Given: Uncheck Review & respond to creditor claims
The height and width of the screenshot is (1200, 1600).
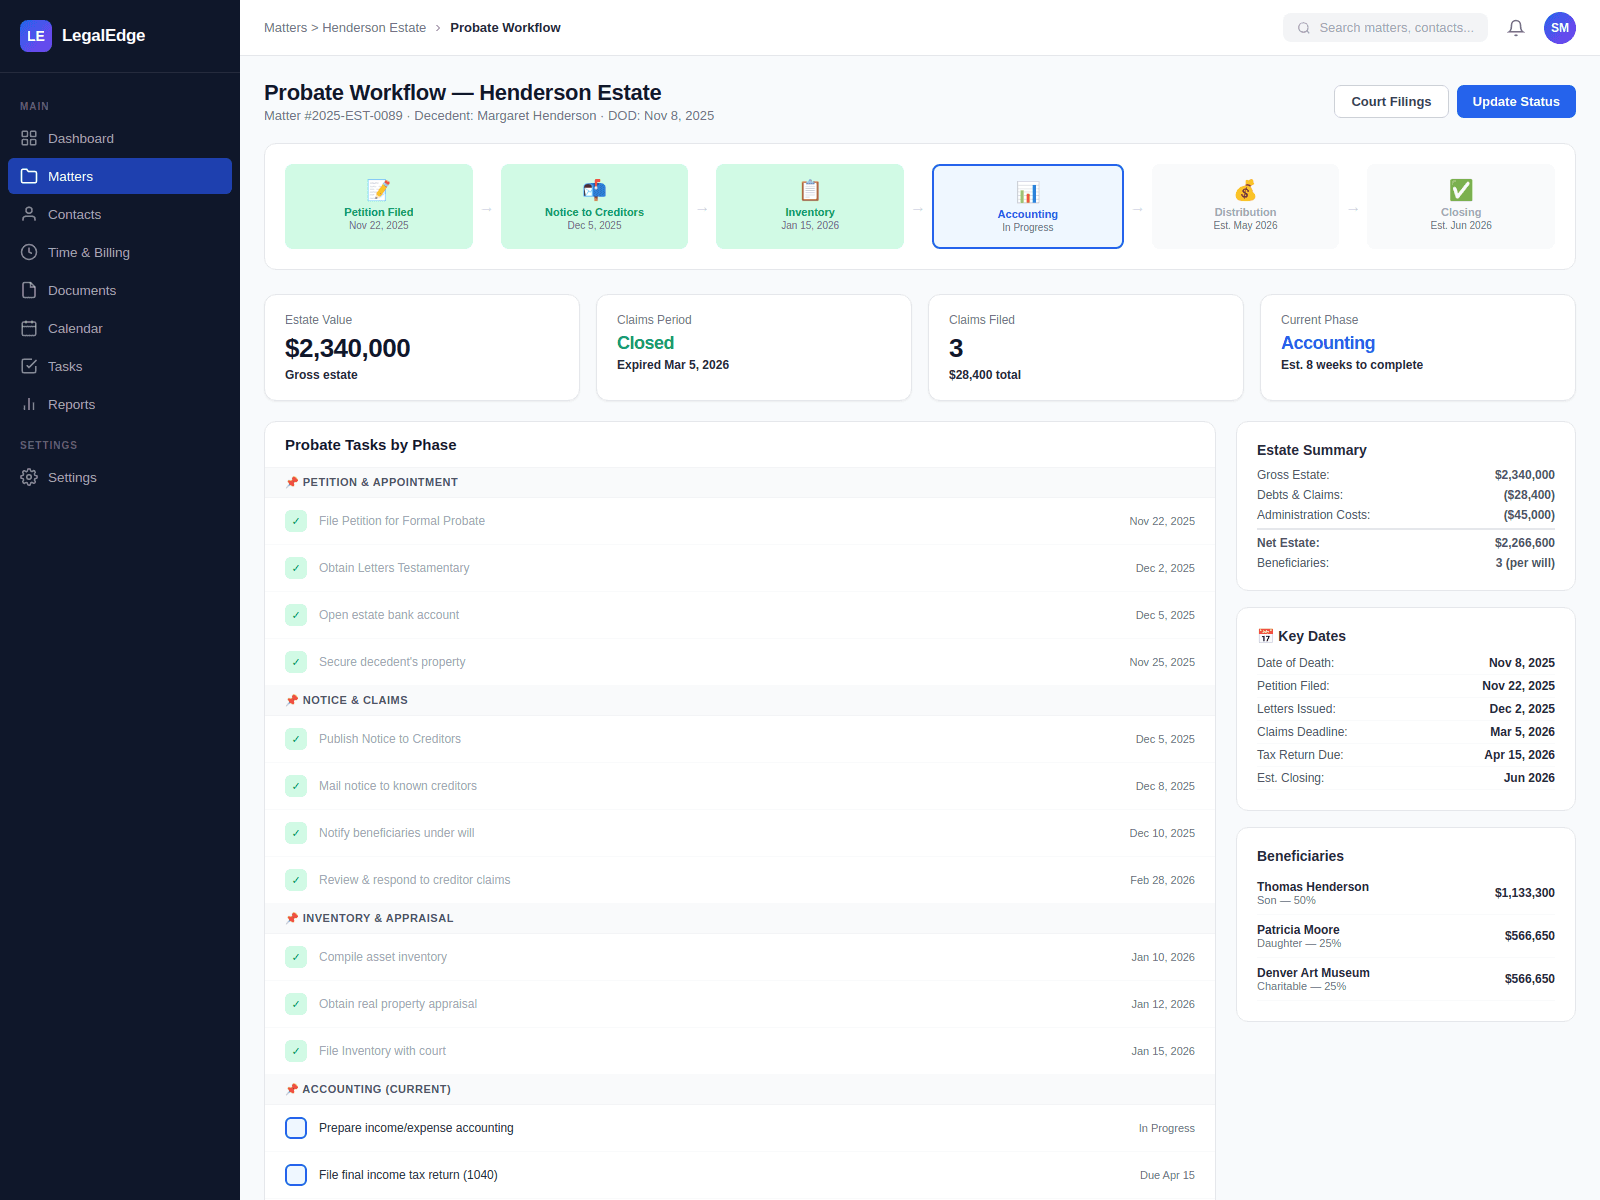Looking at the screenshot, I should coord(296,880).
